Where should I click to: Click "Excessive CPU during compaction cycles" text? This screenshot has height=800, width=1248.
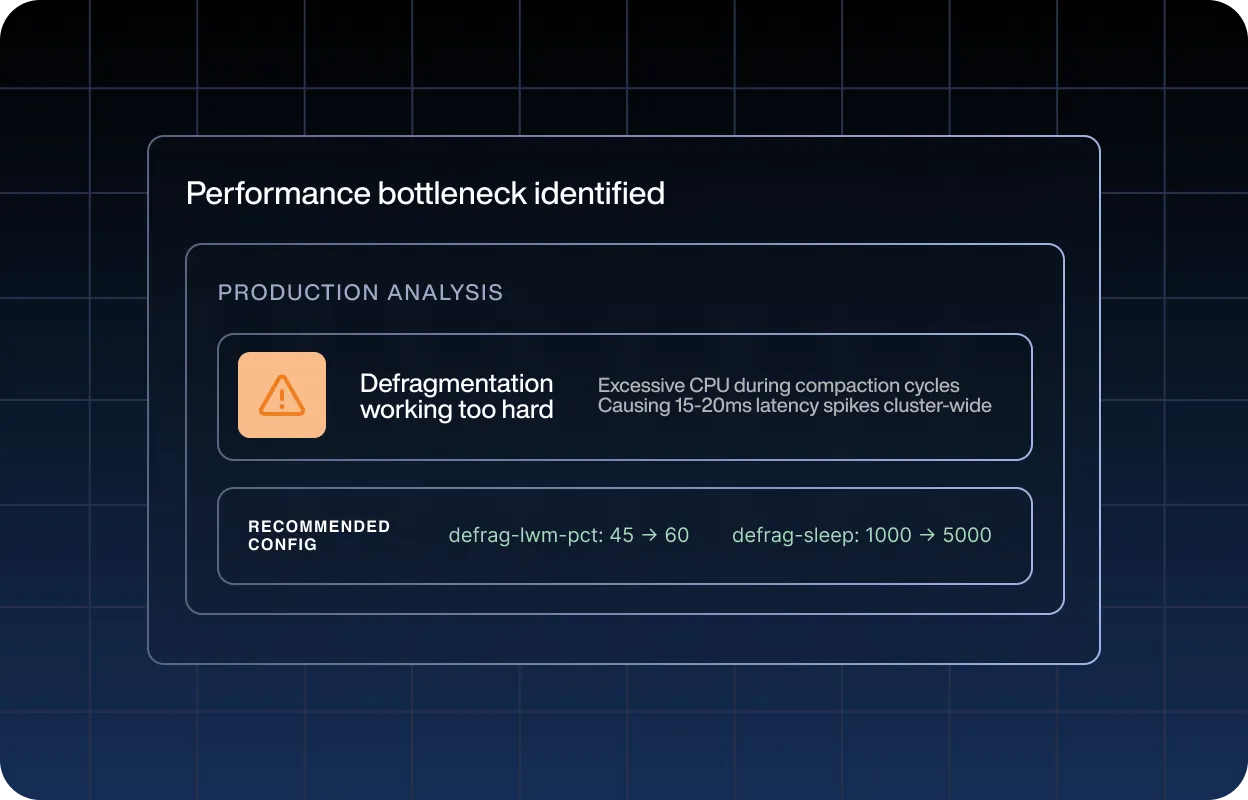tap(779, 386)
